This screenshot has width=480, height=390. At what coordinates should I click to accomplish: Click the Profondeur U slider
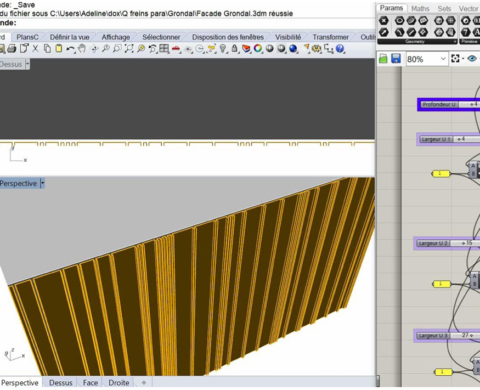[x=450, y=104]
